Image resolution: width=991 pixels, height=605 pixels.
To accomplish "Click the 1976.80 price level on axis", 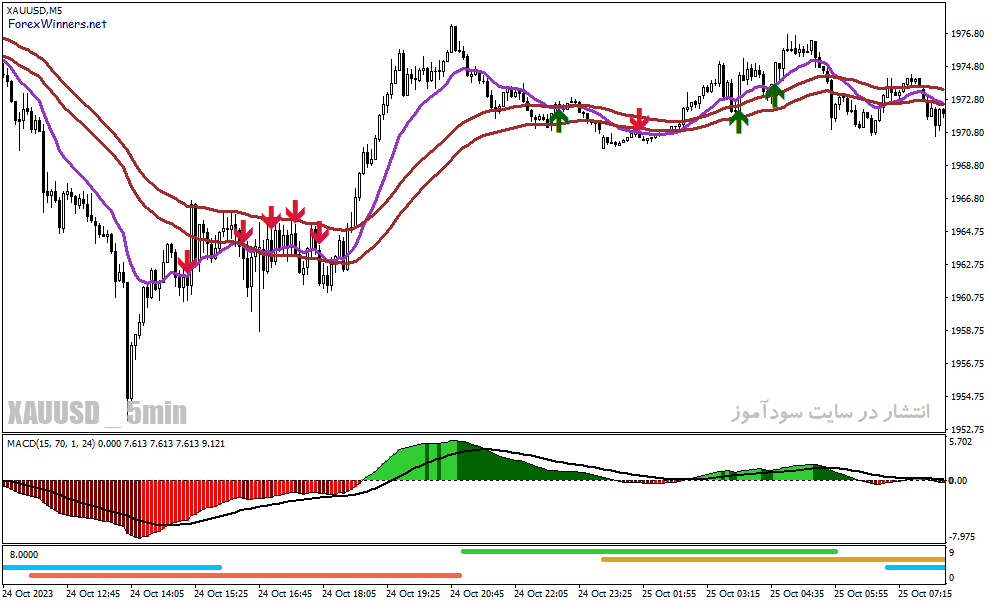I will pyautogui.click(x=967, y=34).
